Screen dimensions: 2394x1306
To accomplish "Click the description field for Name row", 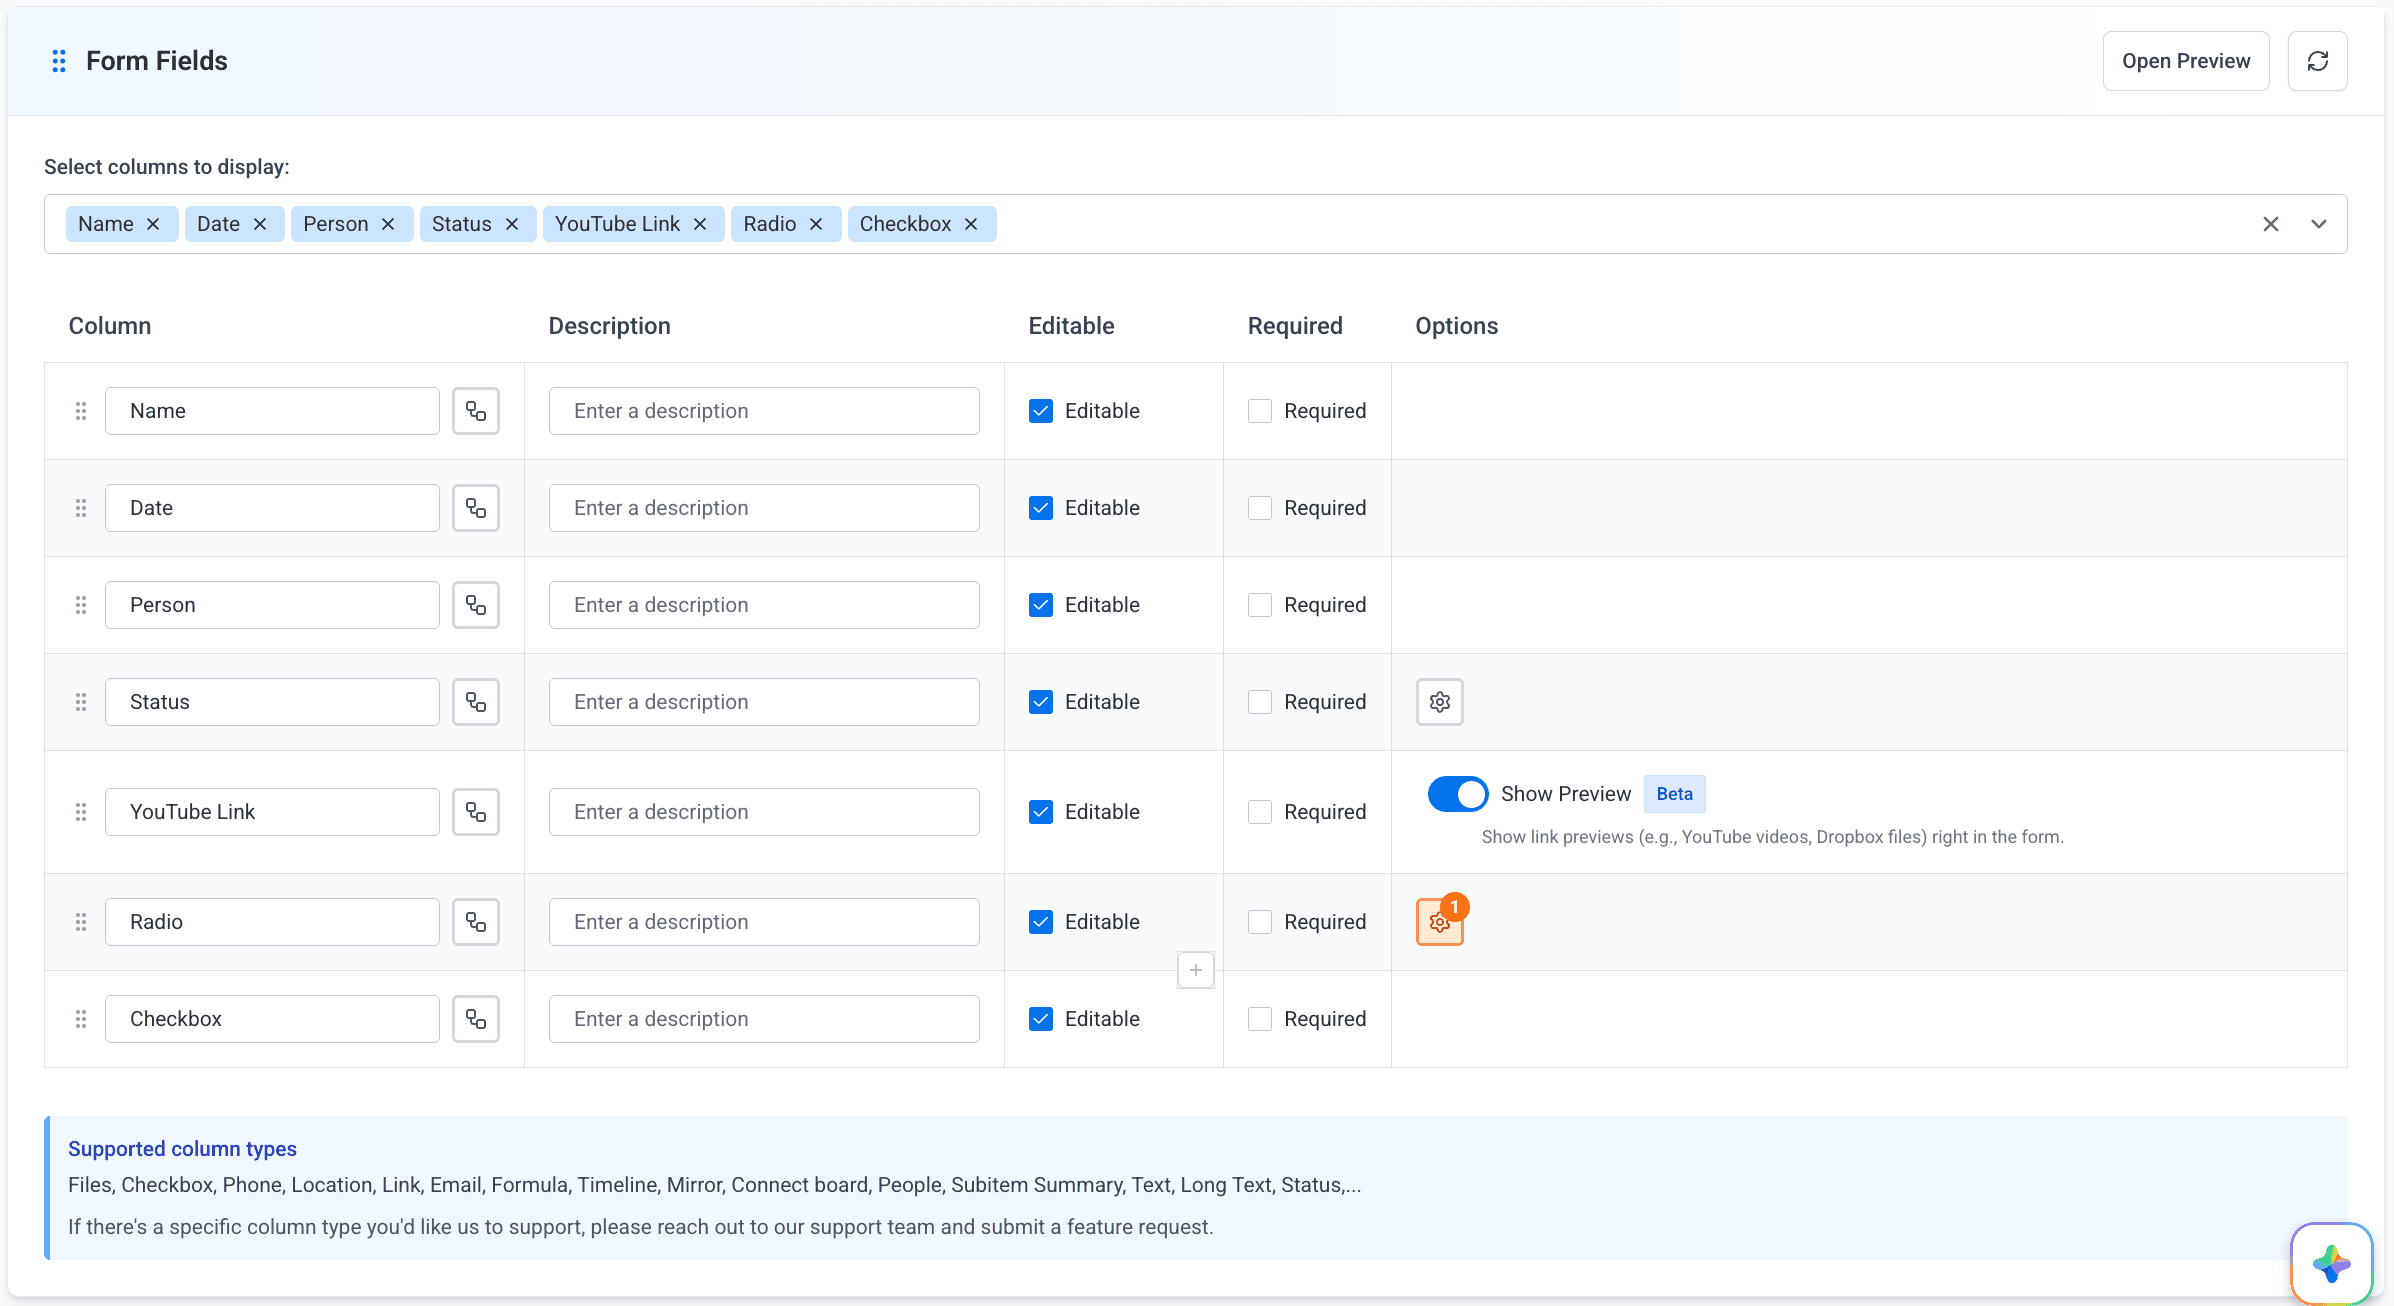I will tap(764, 411).
